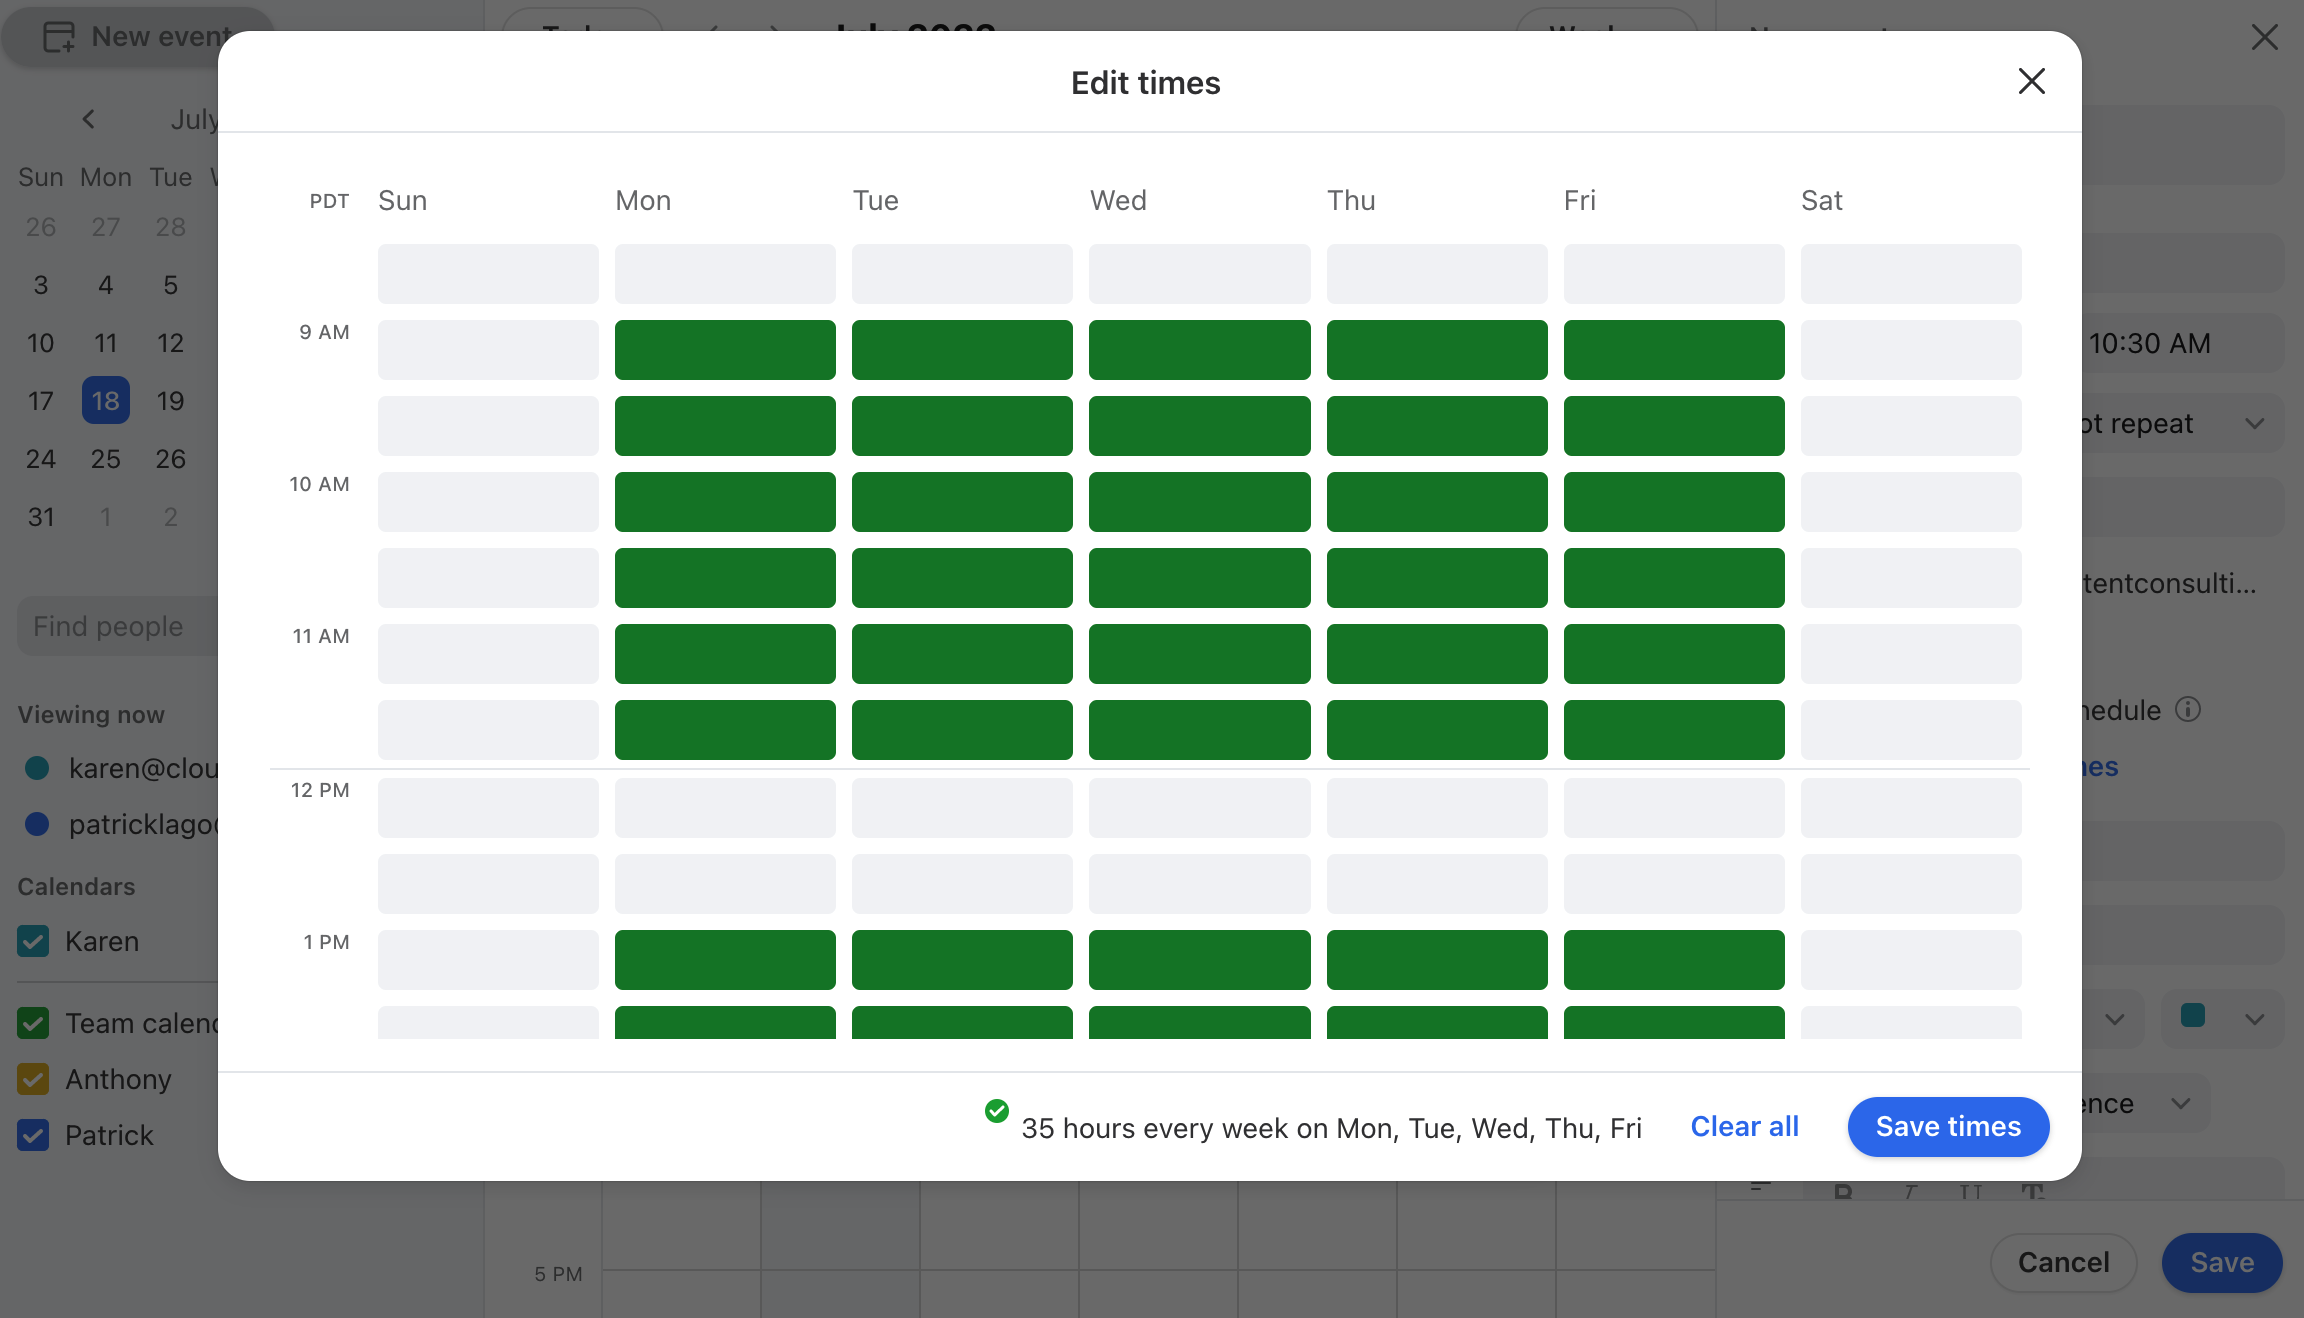The width and height of the screenshot is (2304, 1318).
Task: Toggle Patrick calendar checkbox
Action: pos(34,1135)
